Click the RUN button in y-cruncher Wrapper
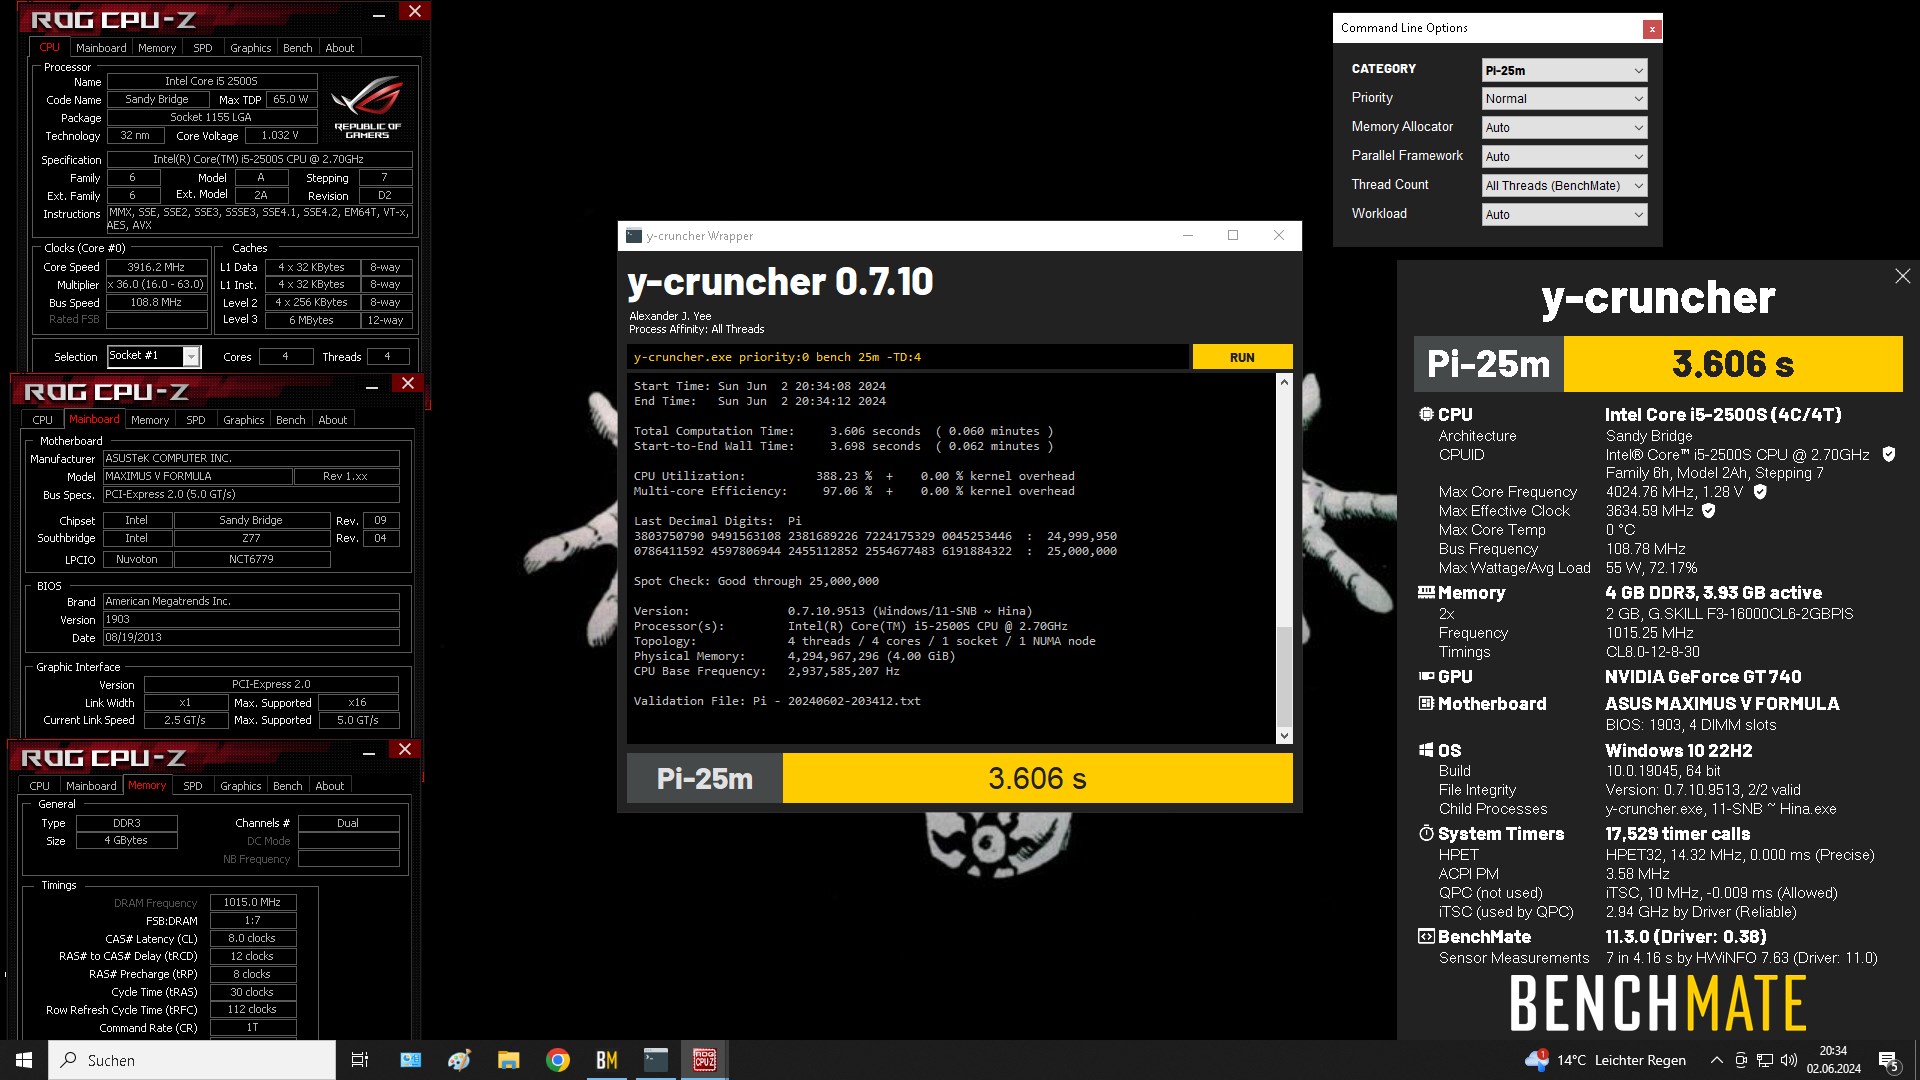Image resolution: width=1920 pixels, height=1080 pixels. 1242,357
